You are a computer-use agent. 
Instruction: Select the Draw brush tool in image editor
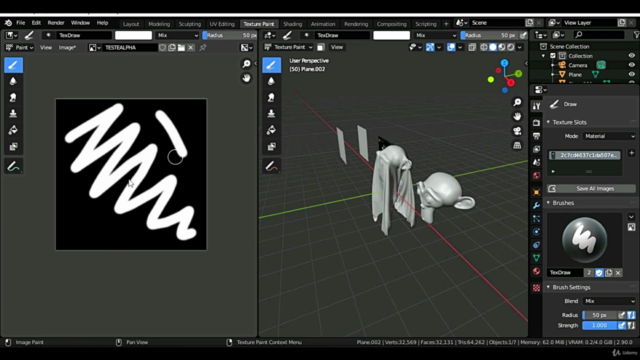[x=13, y=65]
